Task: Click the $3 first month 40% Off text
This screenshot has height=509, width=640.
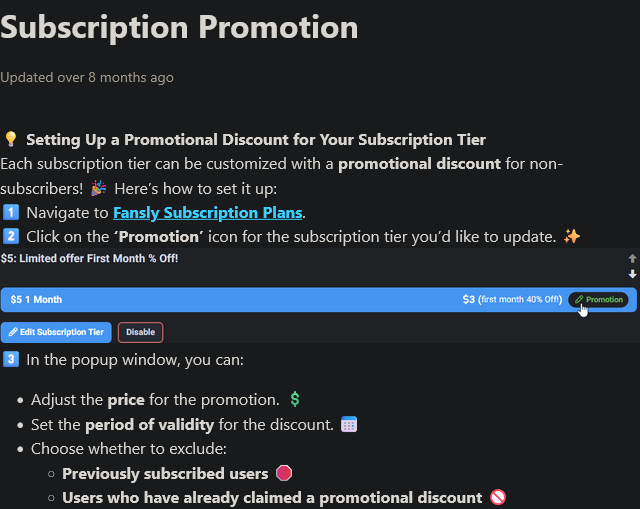Action: click(512, 299)
